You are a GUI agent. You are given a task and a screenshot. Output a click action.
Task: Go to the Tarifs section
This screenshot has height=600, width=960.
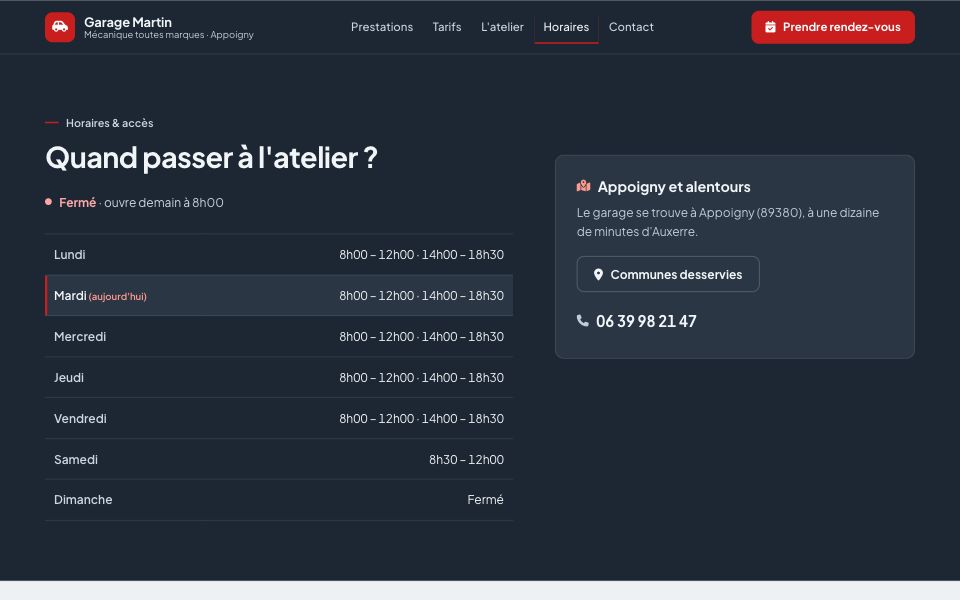(x=446, y=27)
